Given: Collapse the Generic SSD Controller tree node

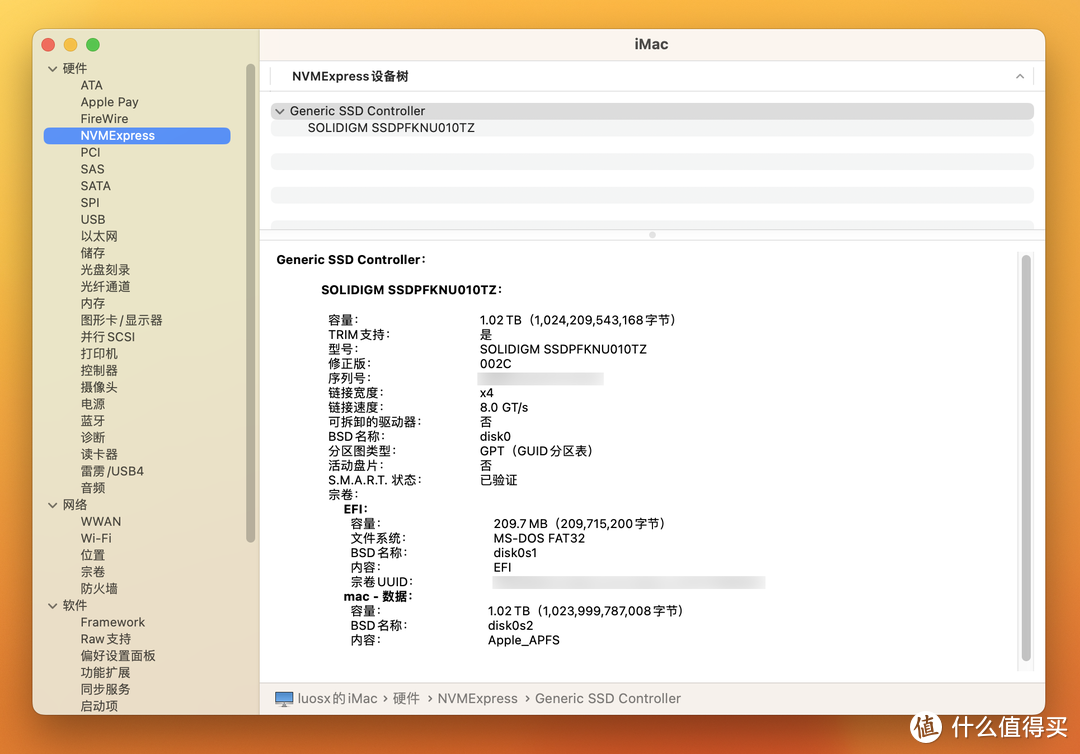Looking at the screenshot, I should pyautogui.click(x=280, y=111).
